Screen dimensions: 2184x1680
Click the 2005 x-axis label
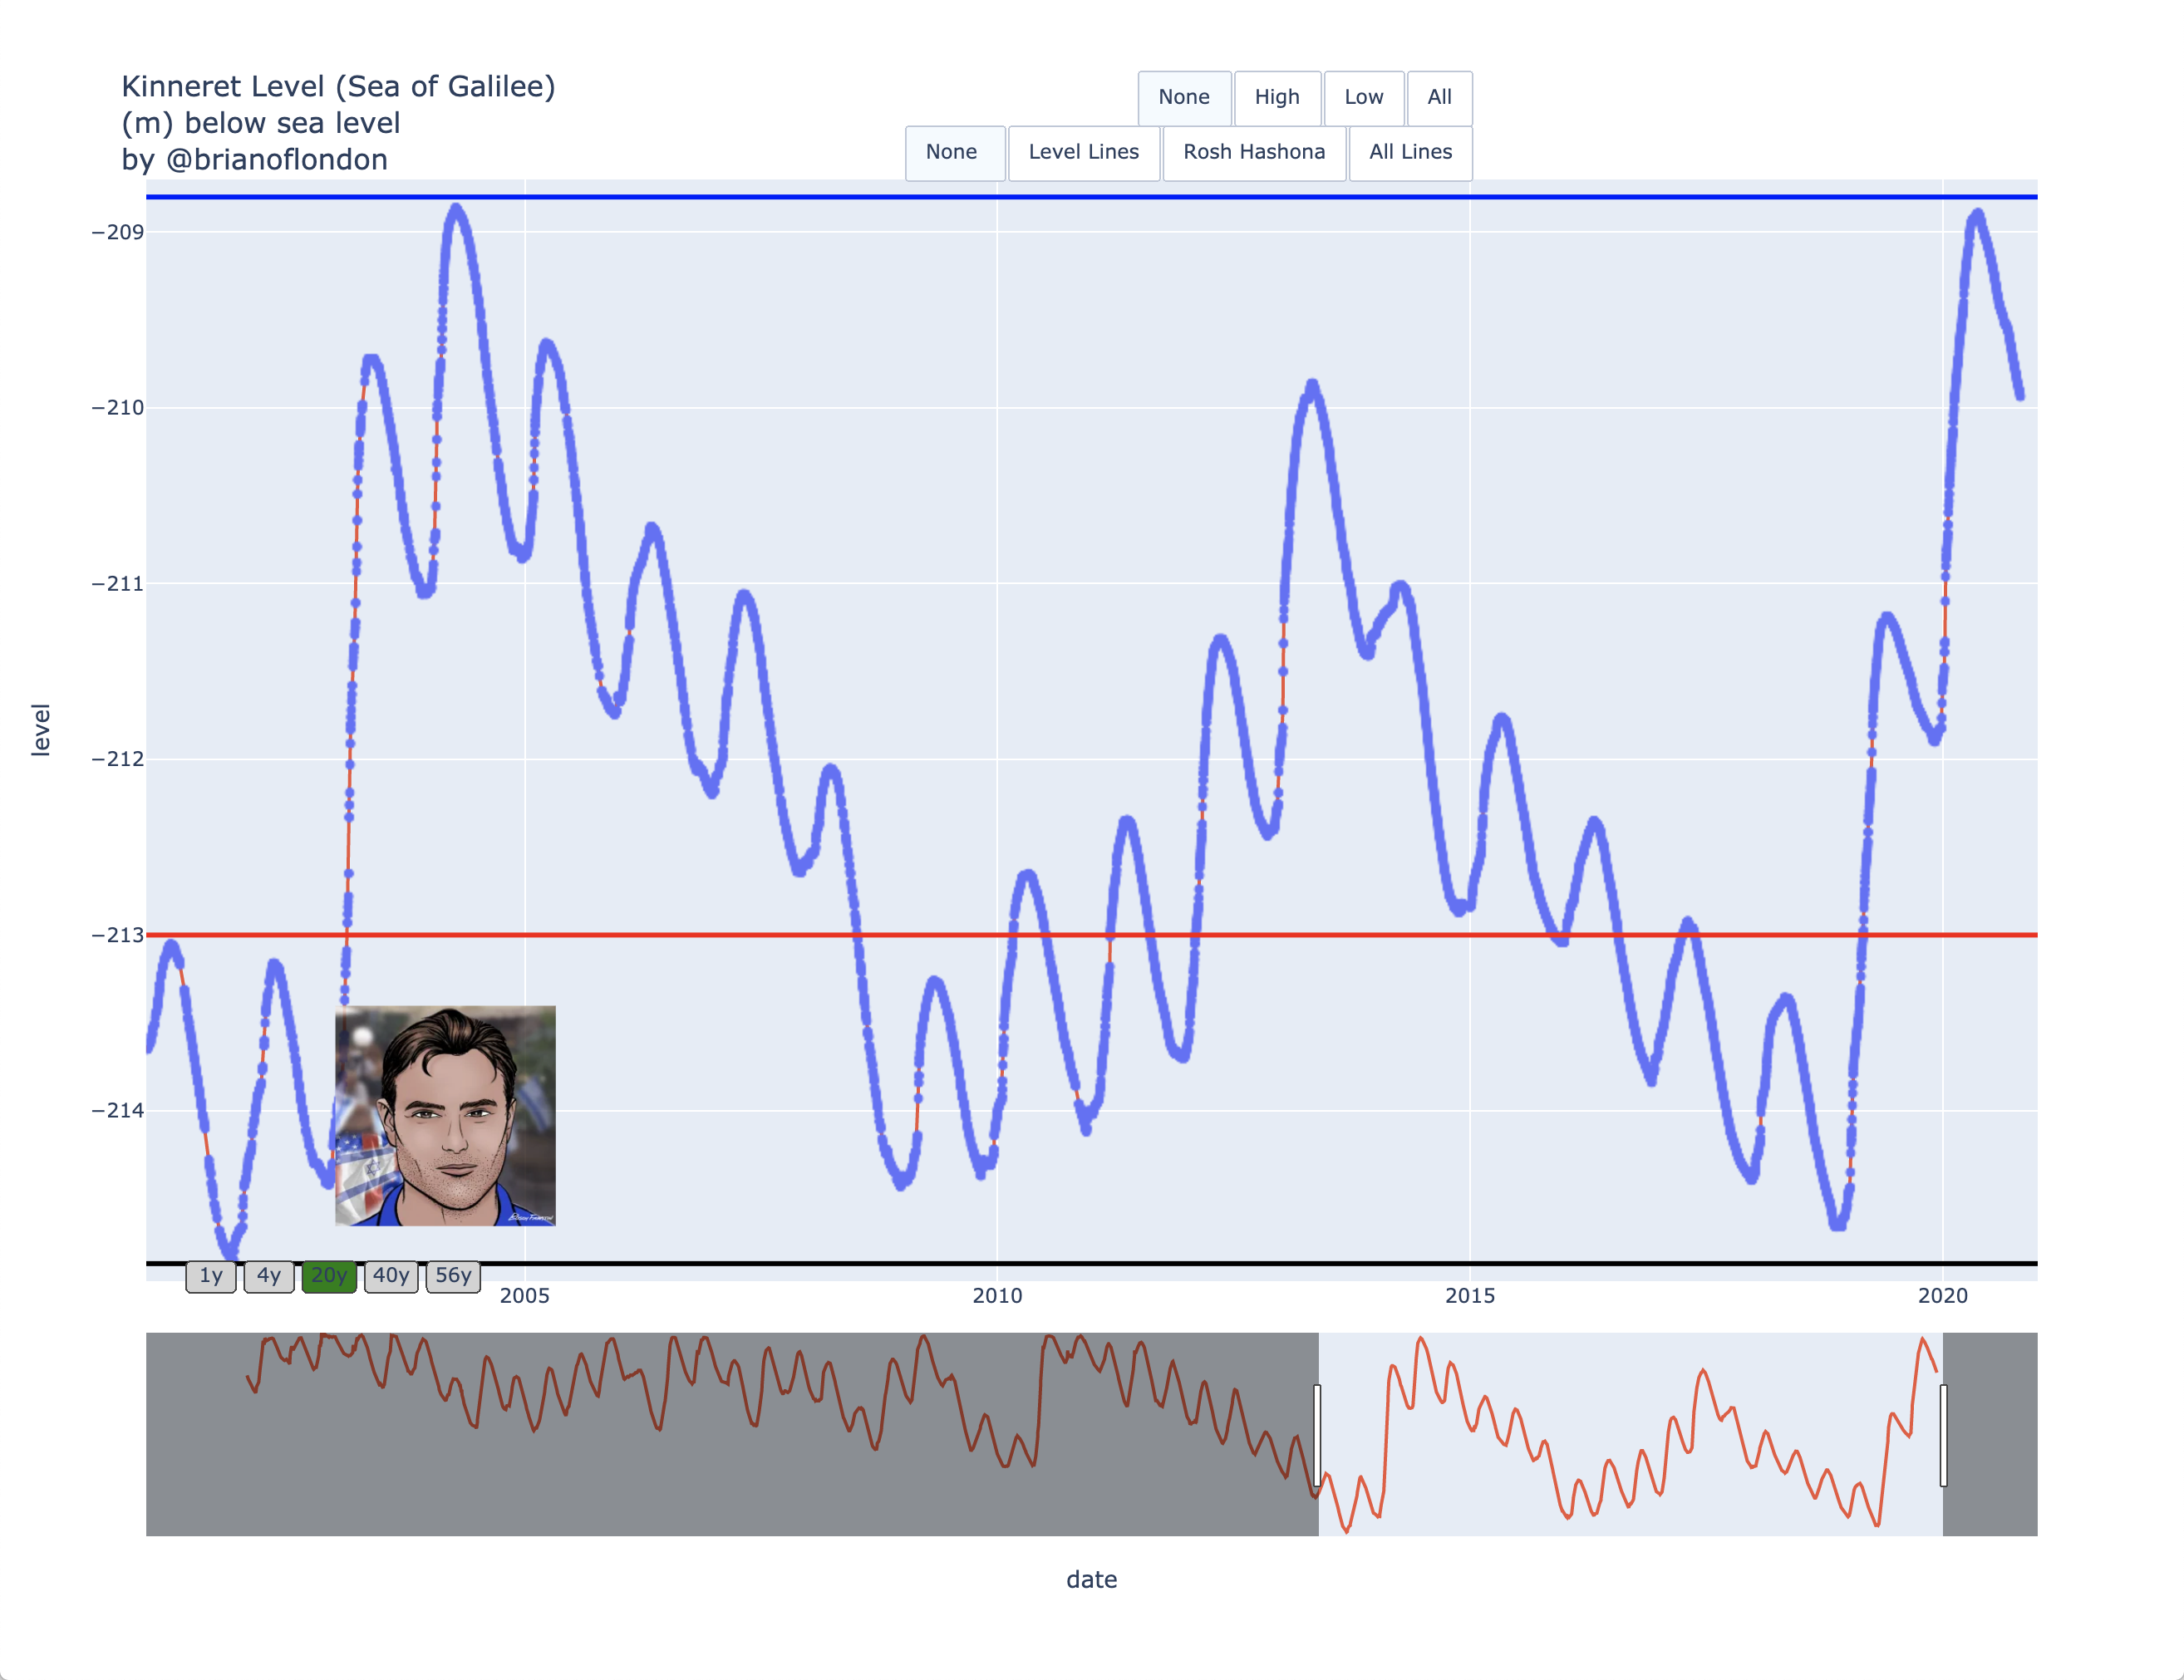point(525,1296)
